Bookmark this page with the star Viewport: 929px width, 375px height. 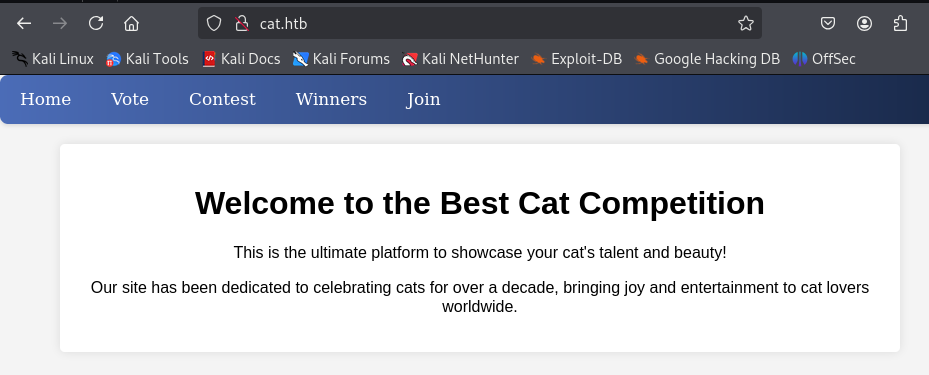coord(745,23)
